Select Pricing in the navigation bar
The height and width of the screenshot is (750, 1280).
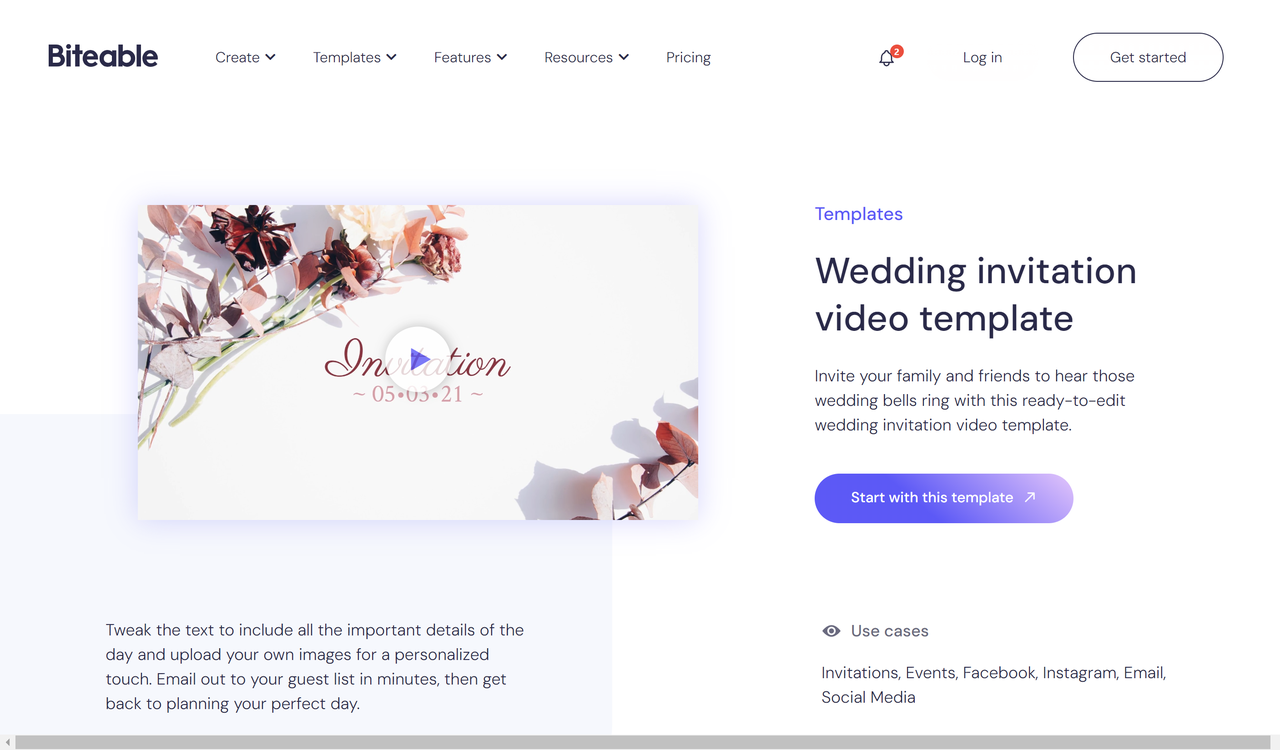pyautogui.click(x=688, y=57)
